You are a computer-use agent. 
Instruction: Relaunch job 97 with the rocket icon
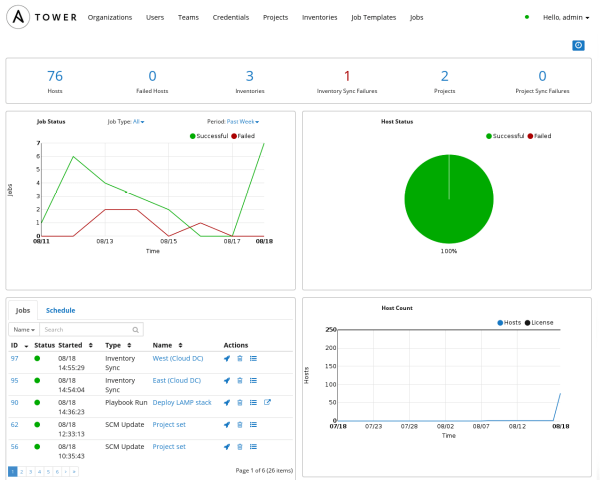227,357
